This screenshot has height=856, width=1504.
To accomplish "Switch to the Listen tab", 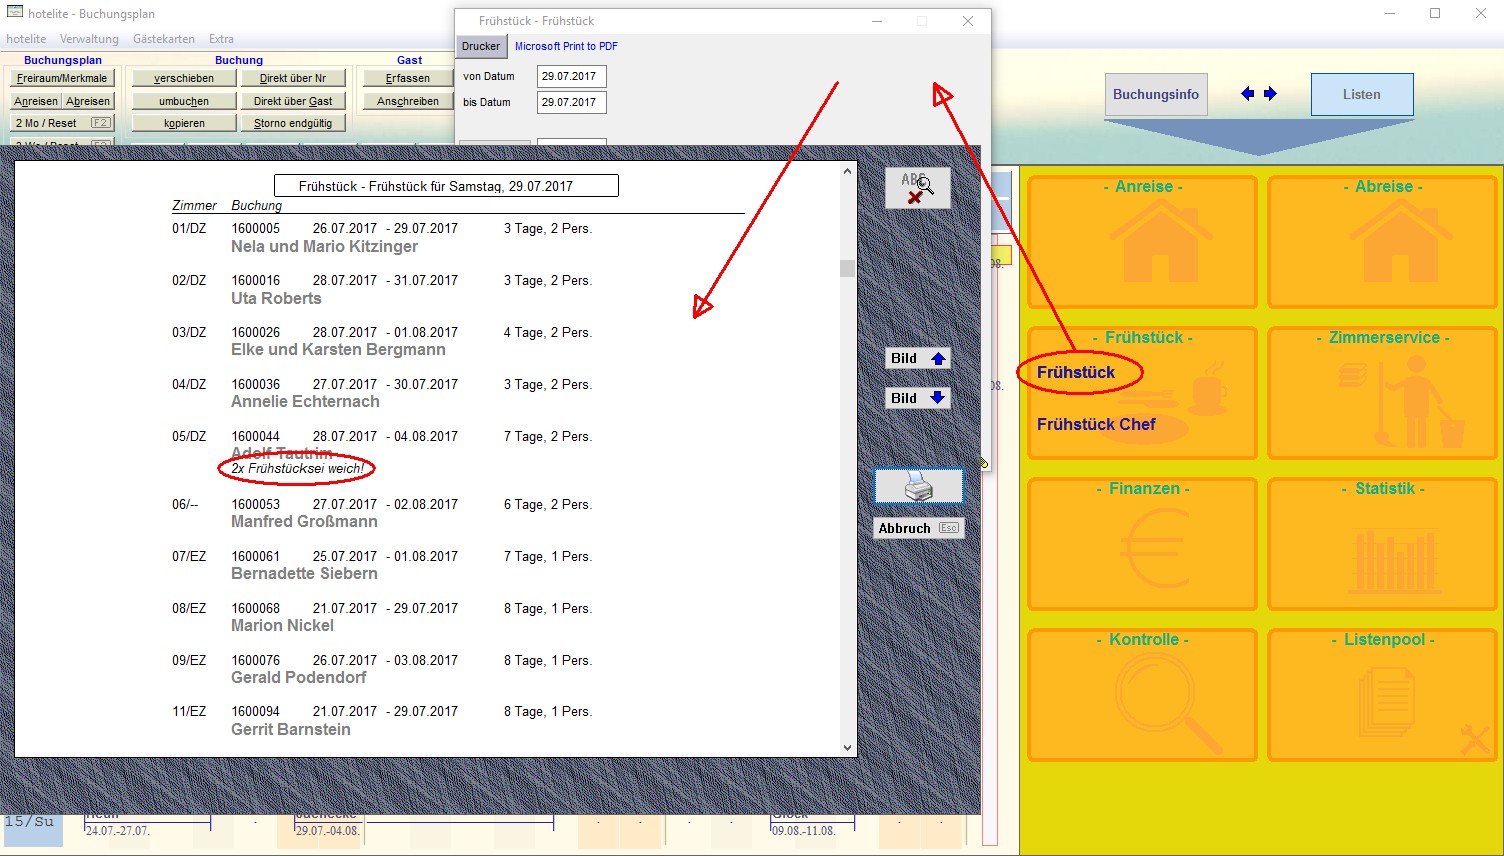I will (x=1361, y=95).
